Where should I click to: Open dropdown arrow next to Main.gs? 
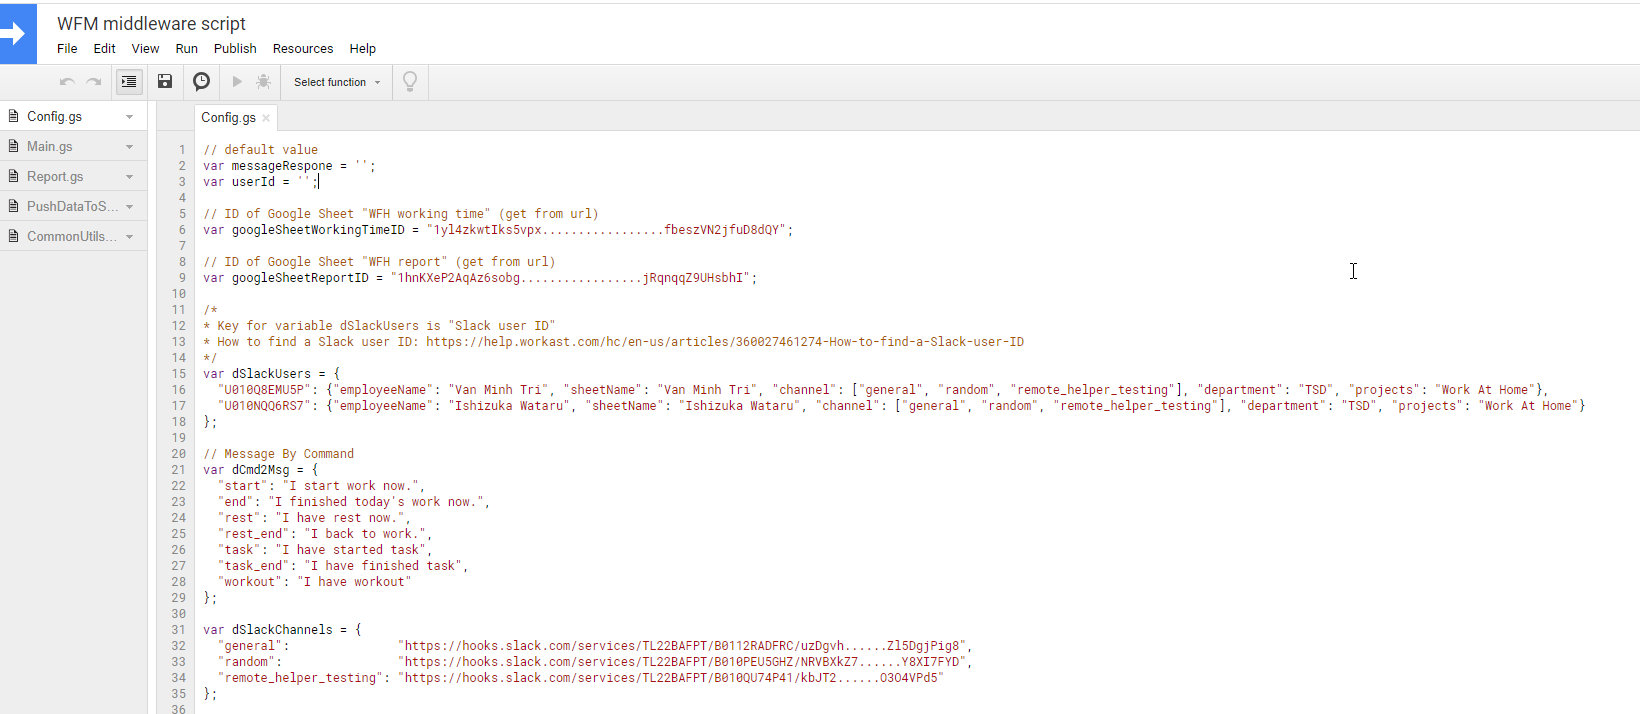point(130,147)
